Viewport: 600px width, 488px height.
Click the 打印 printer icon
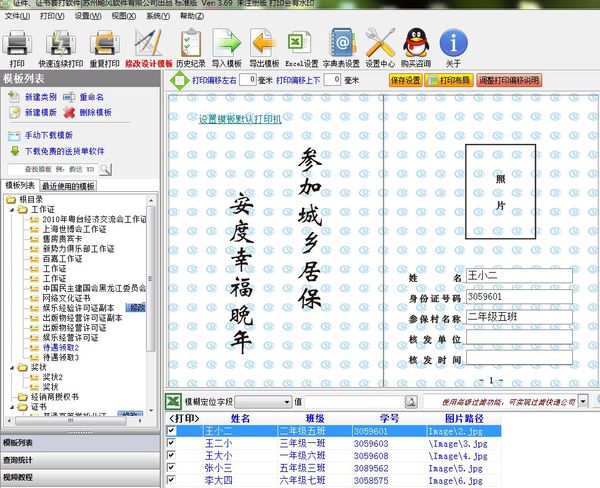[x=17, y=44]
